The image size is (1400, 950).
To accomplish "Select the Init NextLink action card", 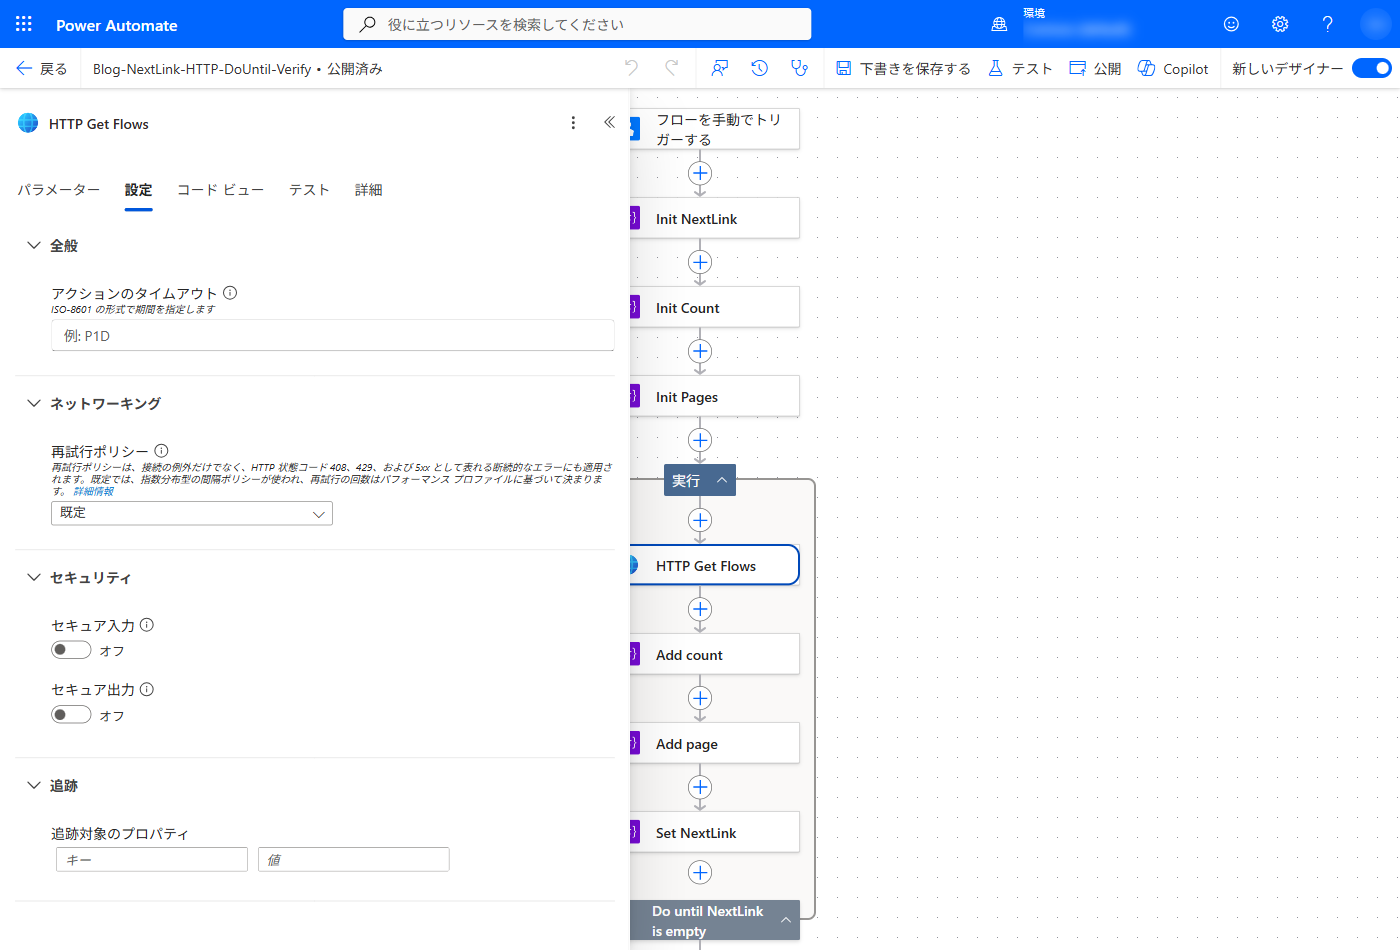I will [x=715, y=218].
